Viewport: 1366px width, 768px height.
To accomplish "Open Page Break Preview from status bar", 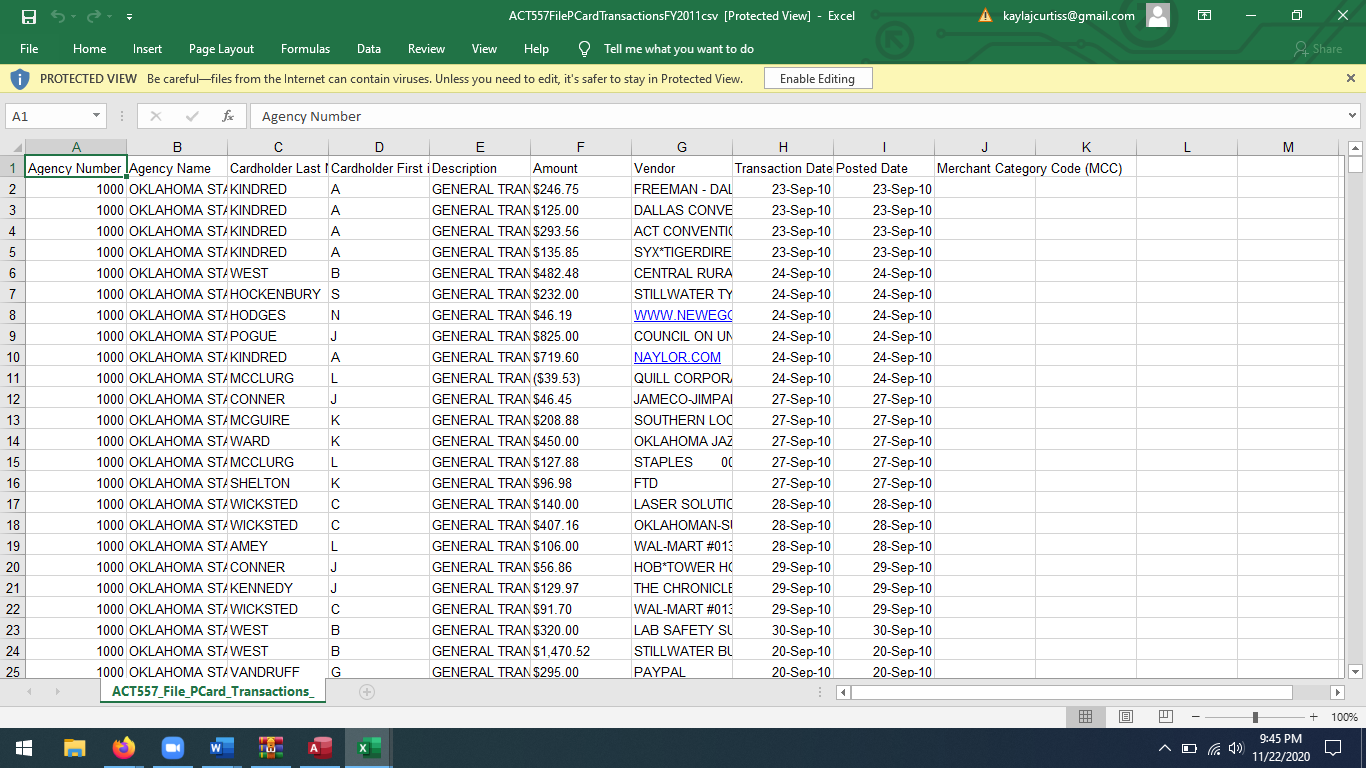I will tap(1165, 716).
